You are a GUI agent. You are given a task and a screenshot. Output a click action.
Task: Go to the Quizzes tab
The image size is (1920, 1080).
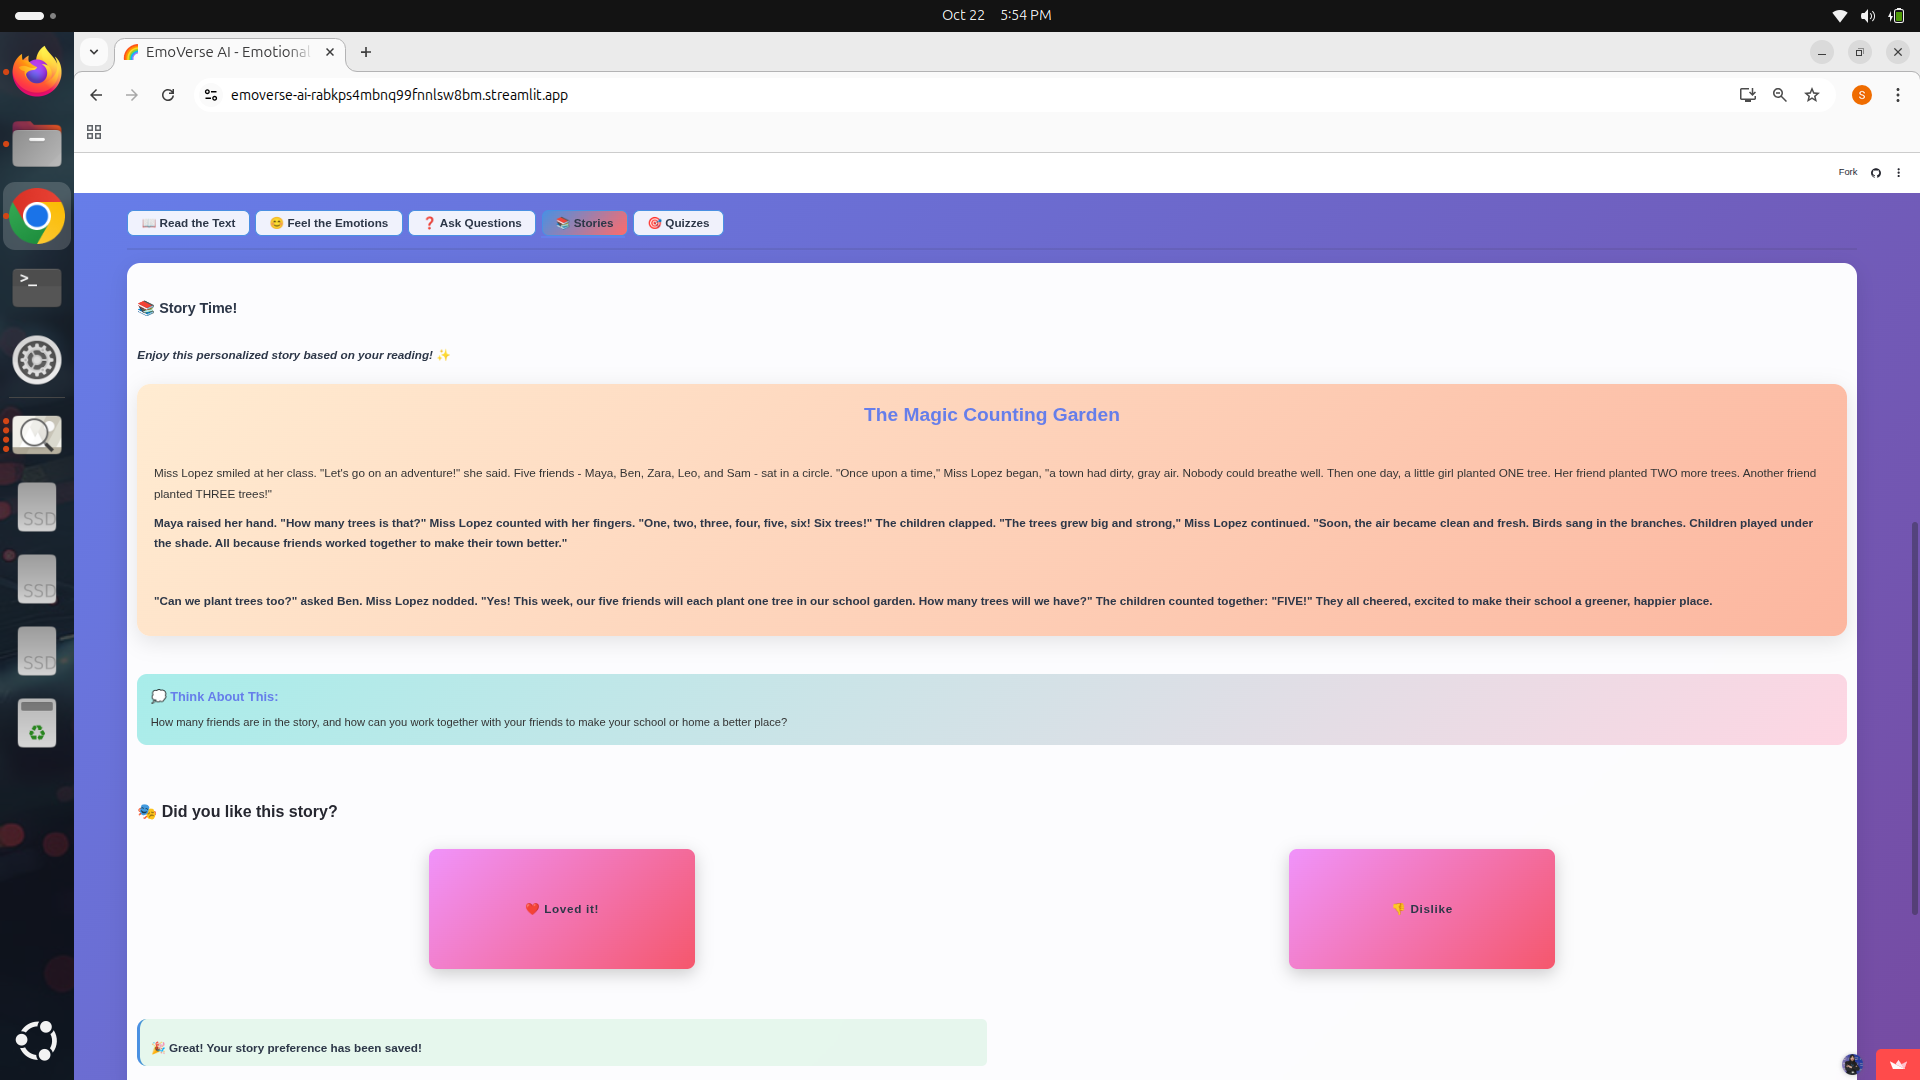pos(678,223)
